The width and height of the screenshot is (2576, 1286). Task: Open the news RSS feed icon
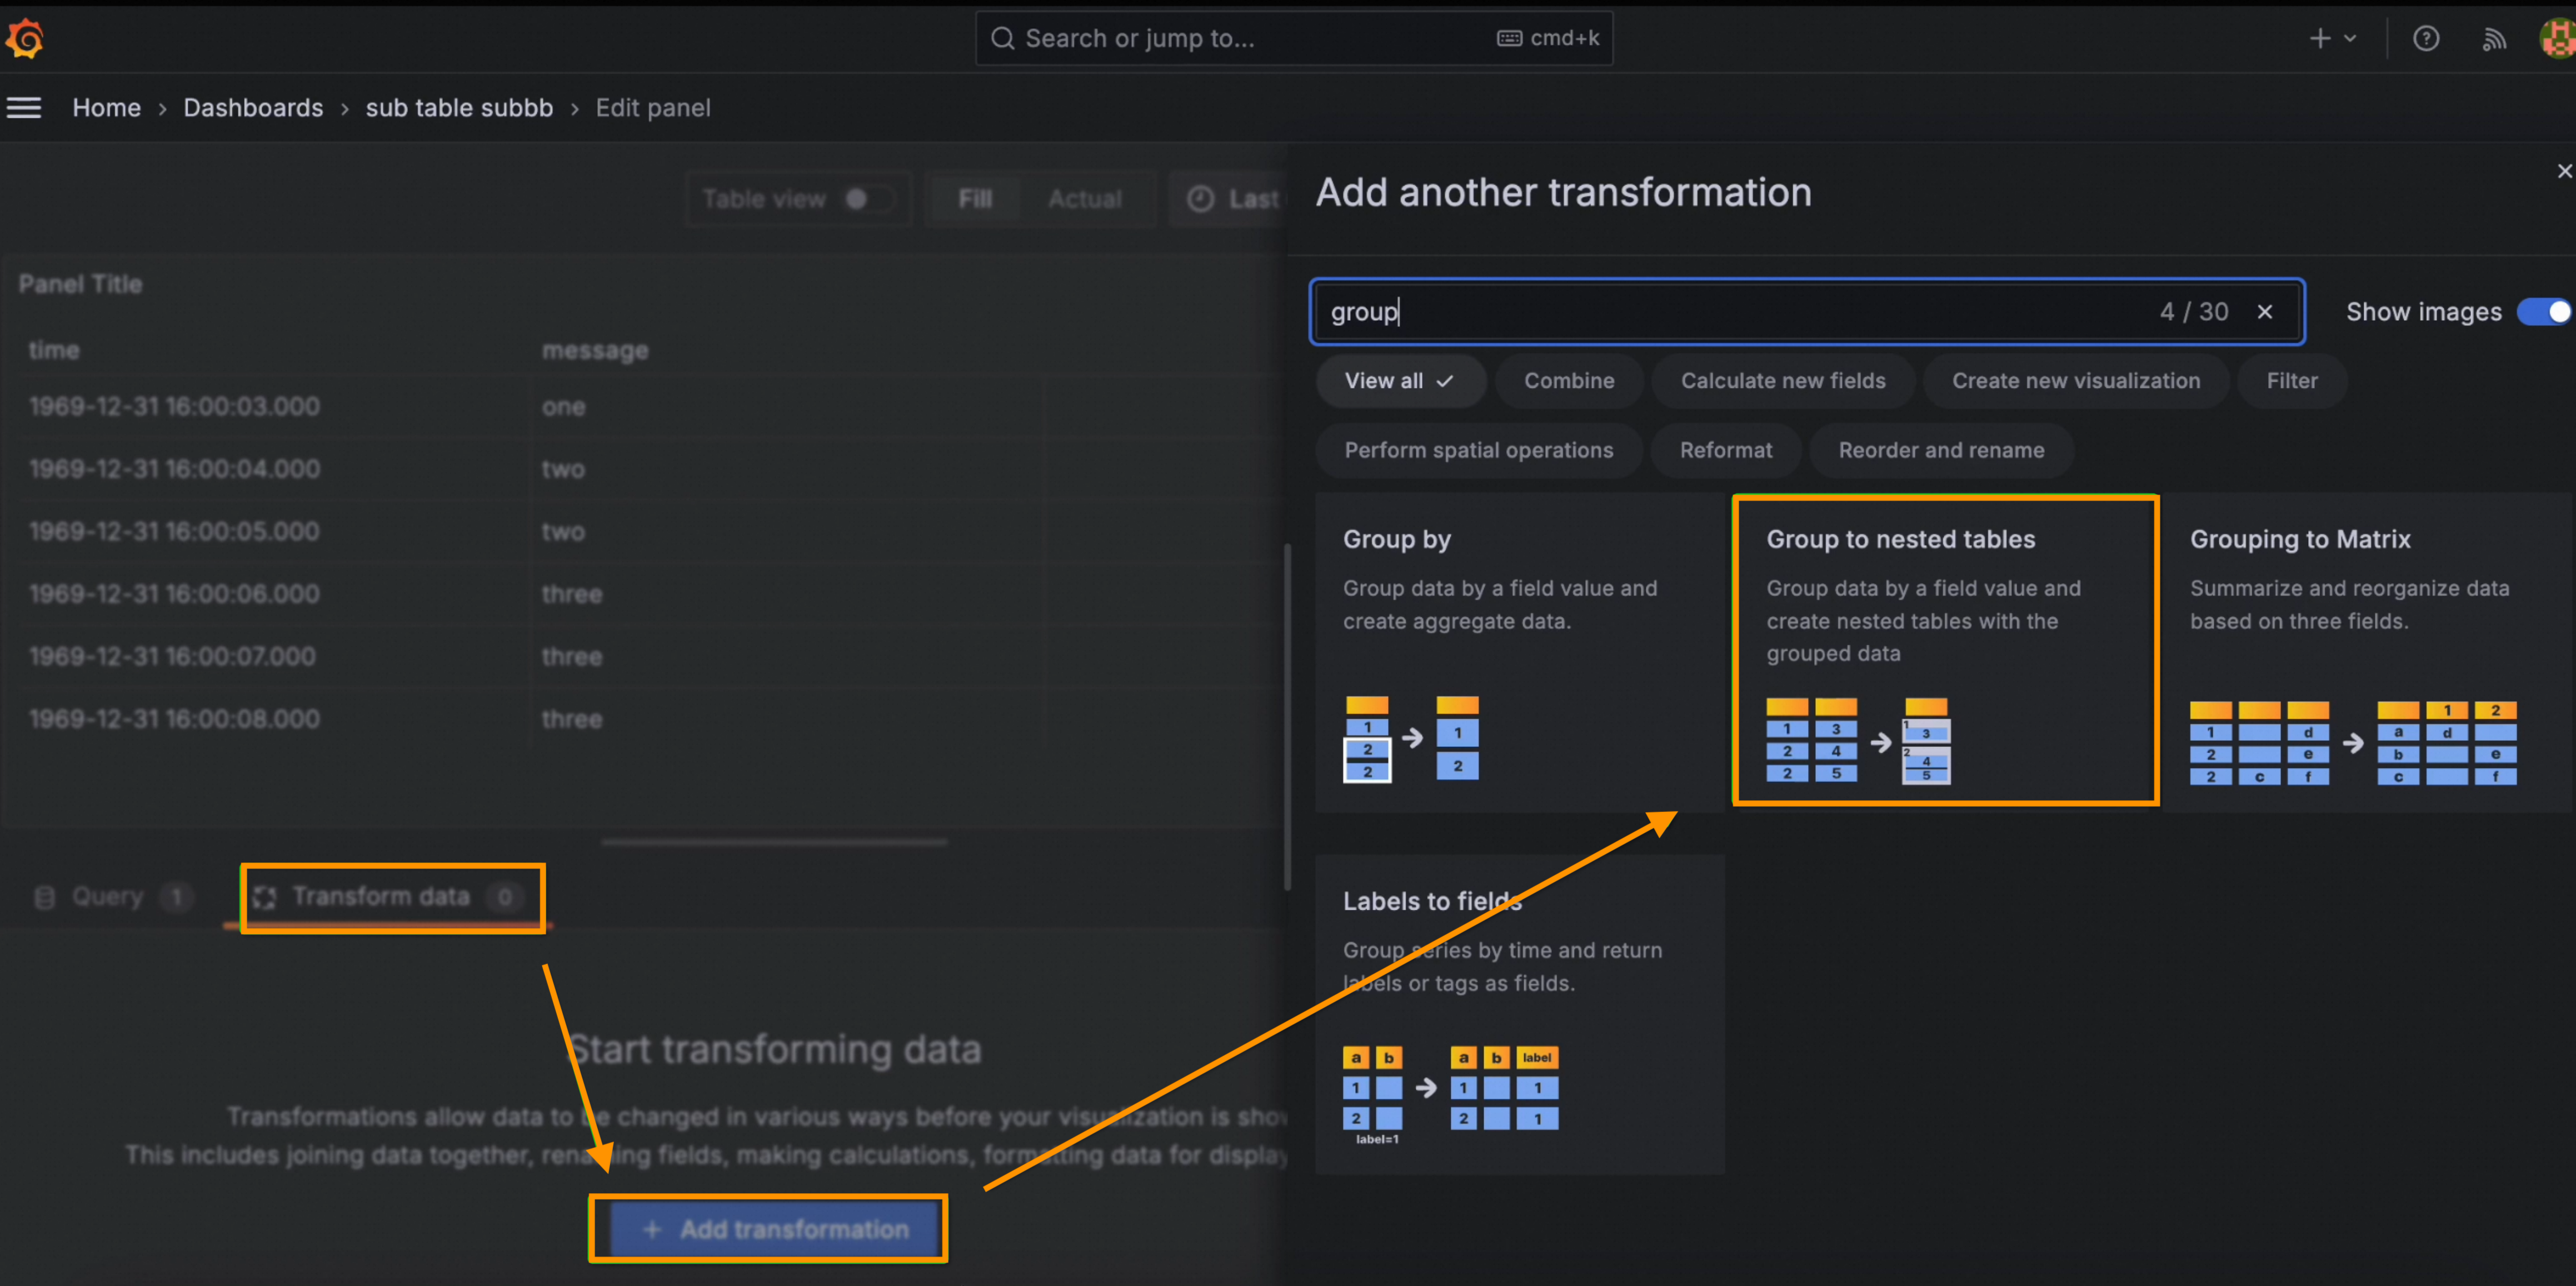click(2494, 39)
